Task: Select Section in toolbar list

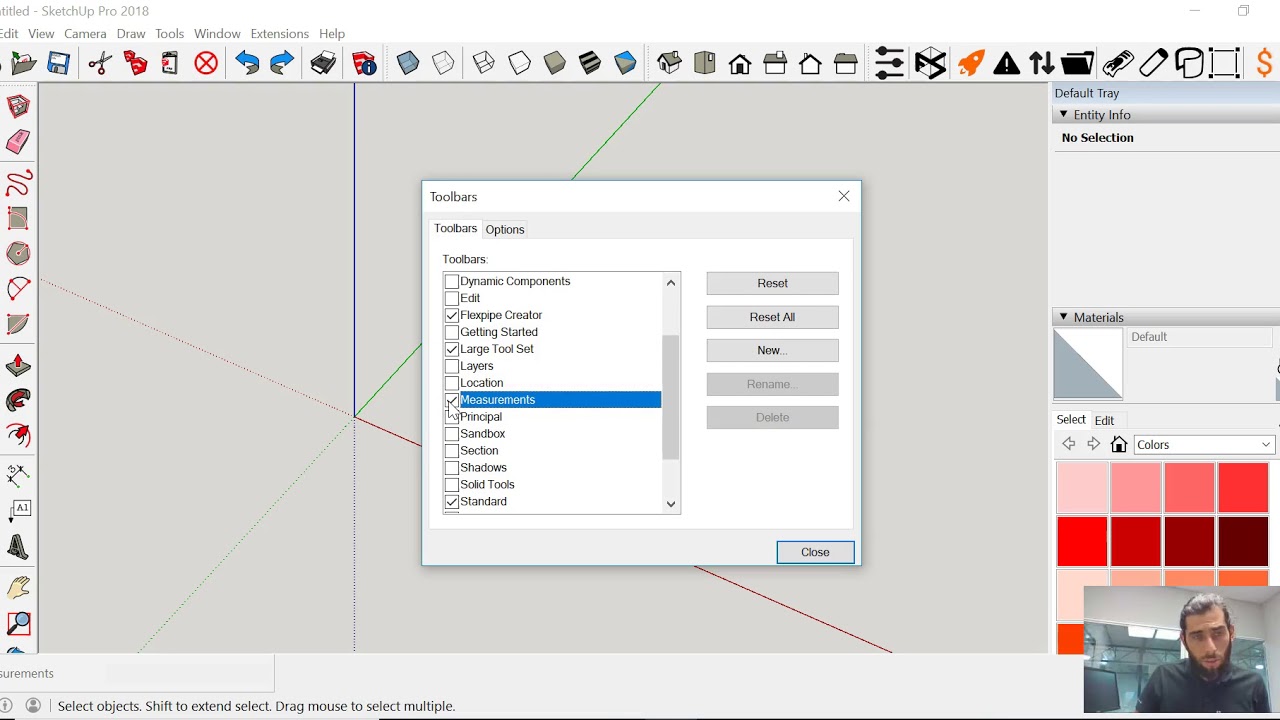Action: point(479,451)
